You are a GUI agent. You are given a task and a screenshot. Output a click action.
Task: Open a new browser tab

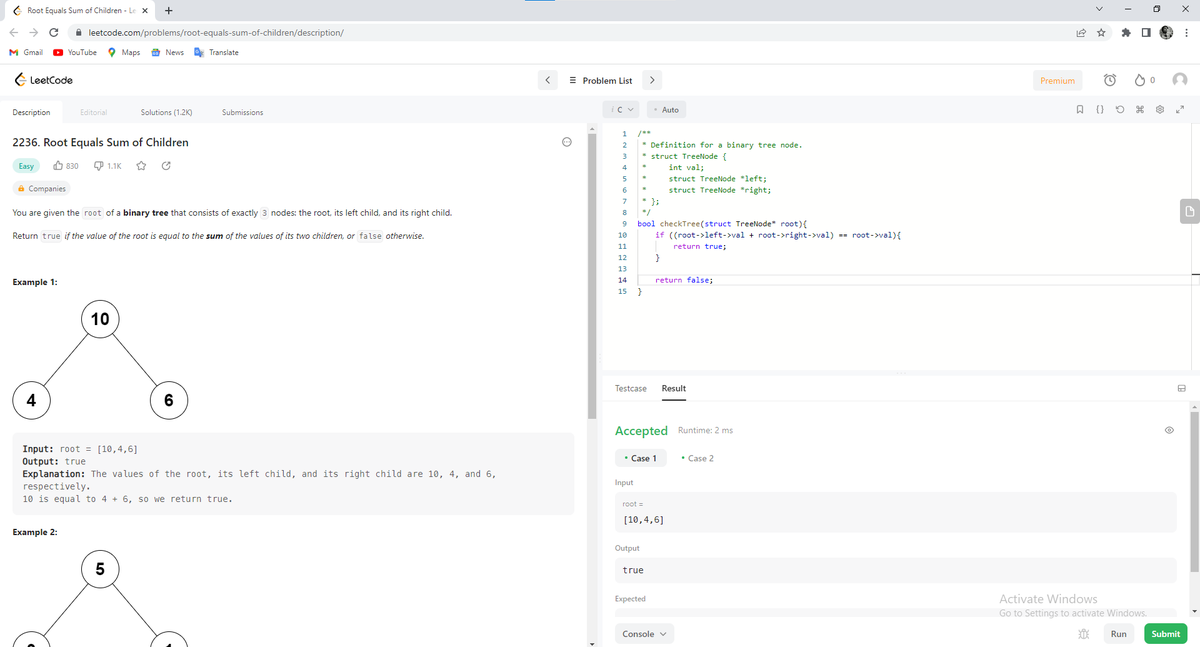168,11
